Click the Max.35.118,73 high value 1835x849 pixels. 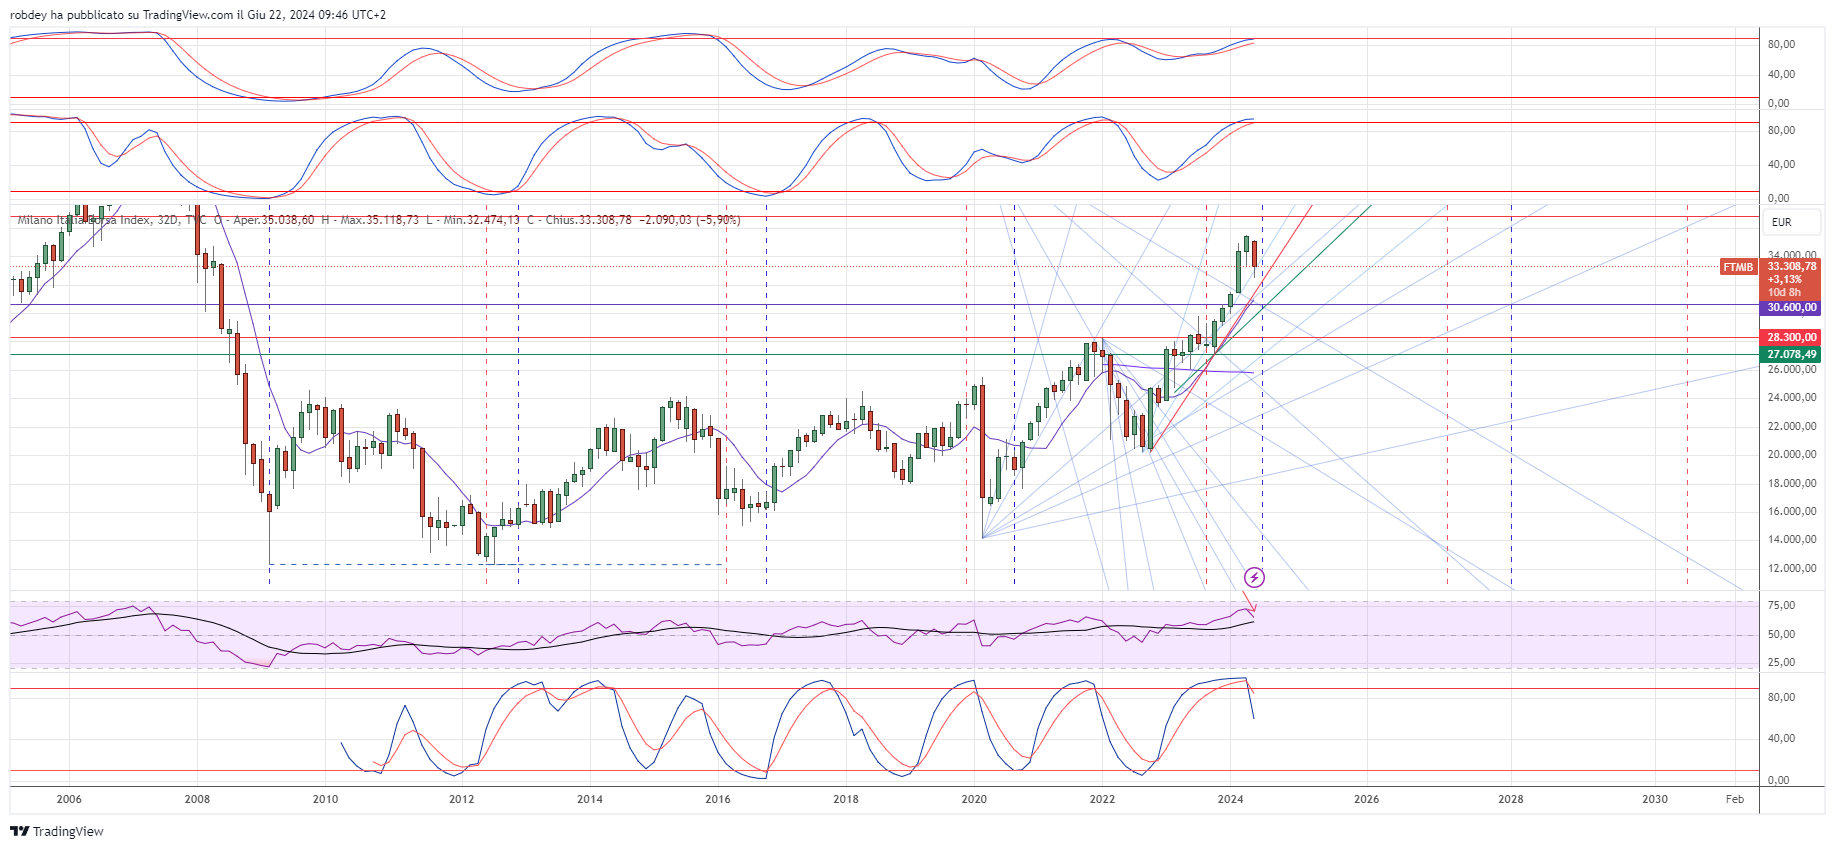click(380, 220)
